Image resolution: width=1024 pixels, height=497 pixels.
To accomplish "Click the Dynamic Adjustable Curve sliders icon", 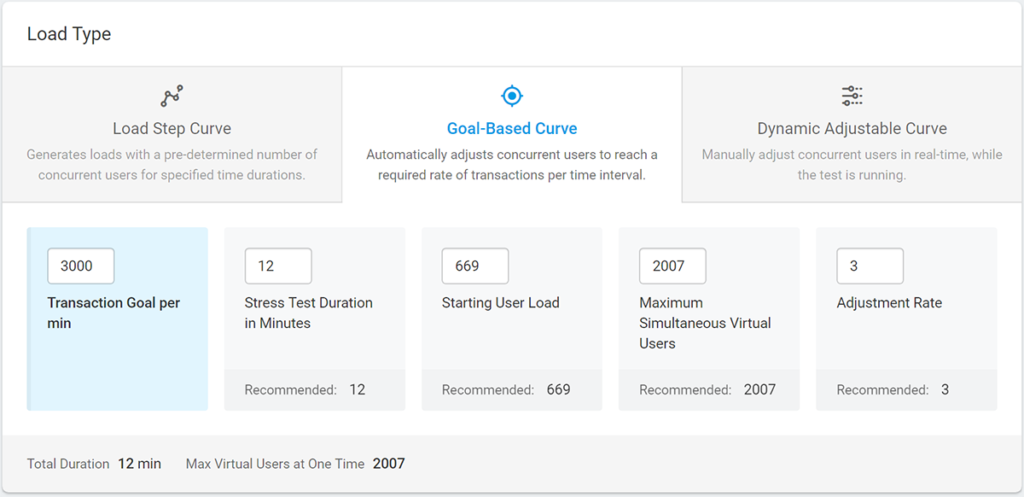I will point(851,96).
